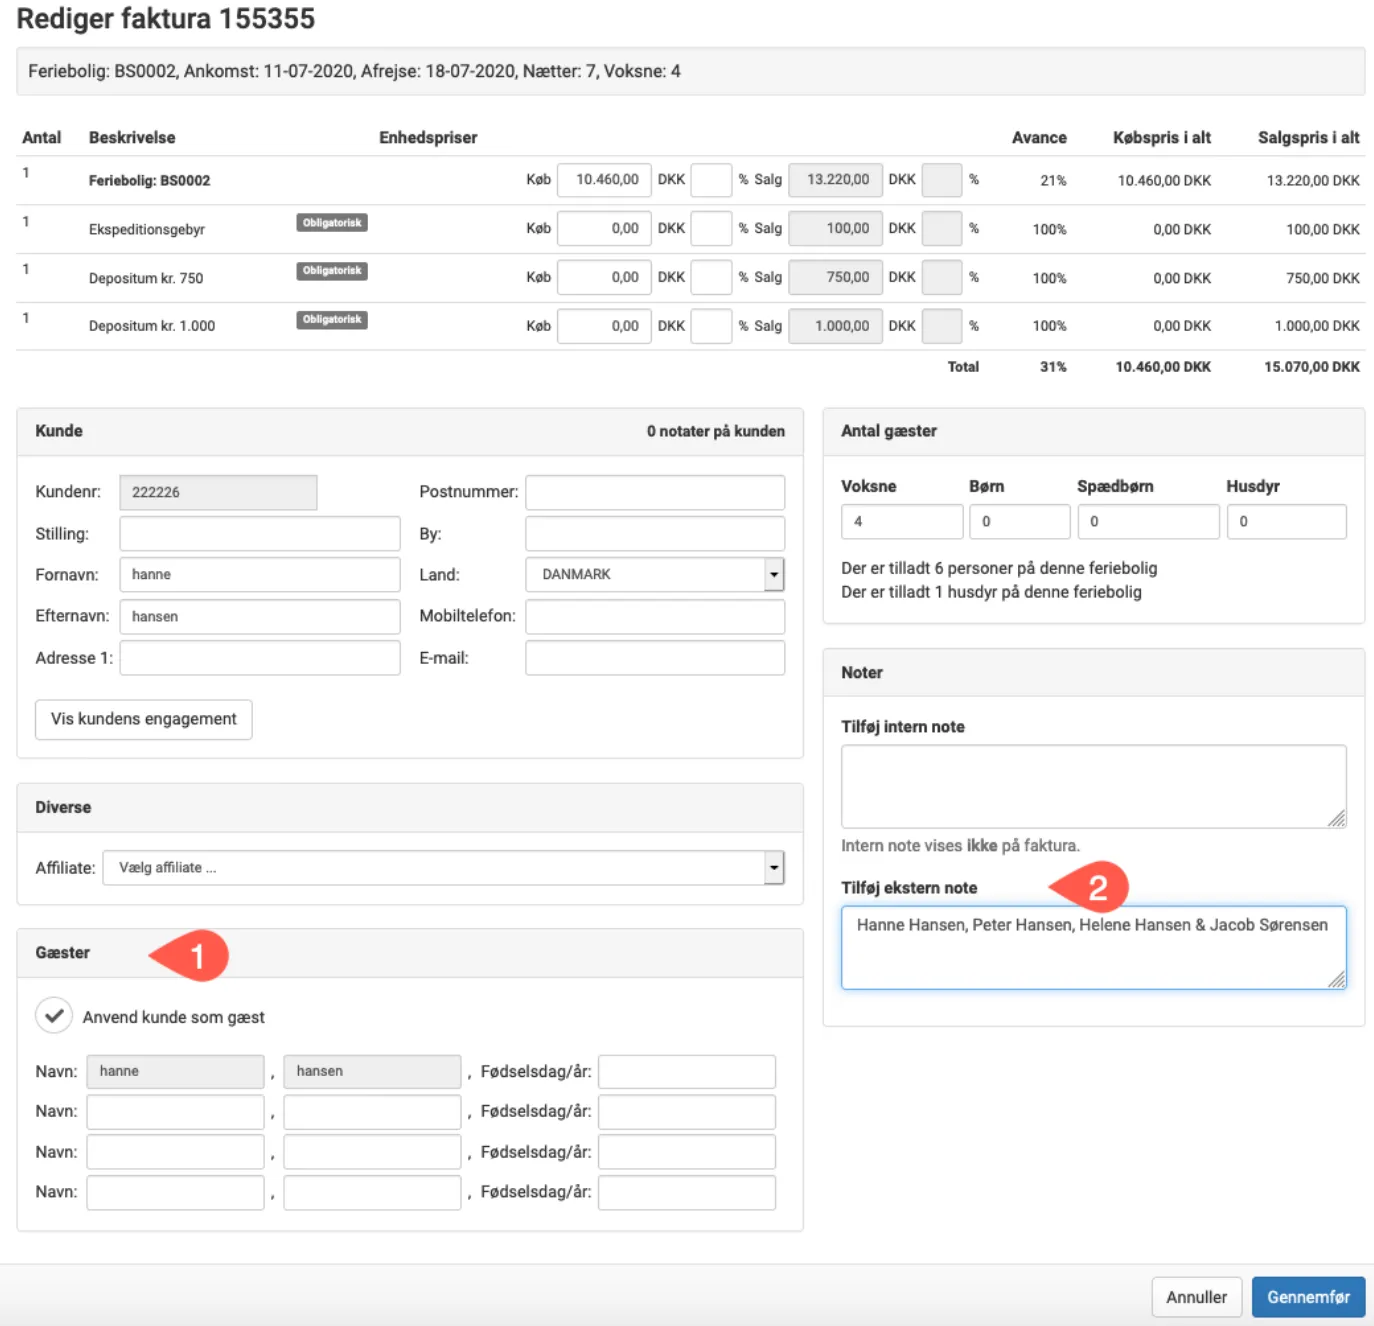The height and width of the screenshot is (1326, 1374).
Task: Click the 'Tilføj intern note' text area
Action: (x=1092, y=786)
